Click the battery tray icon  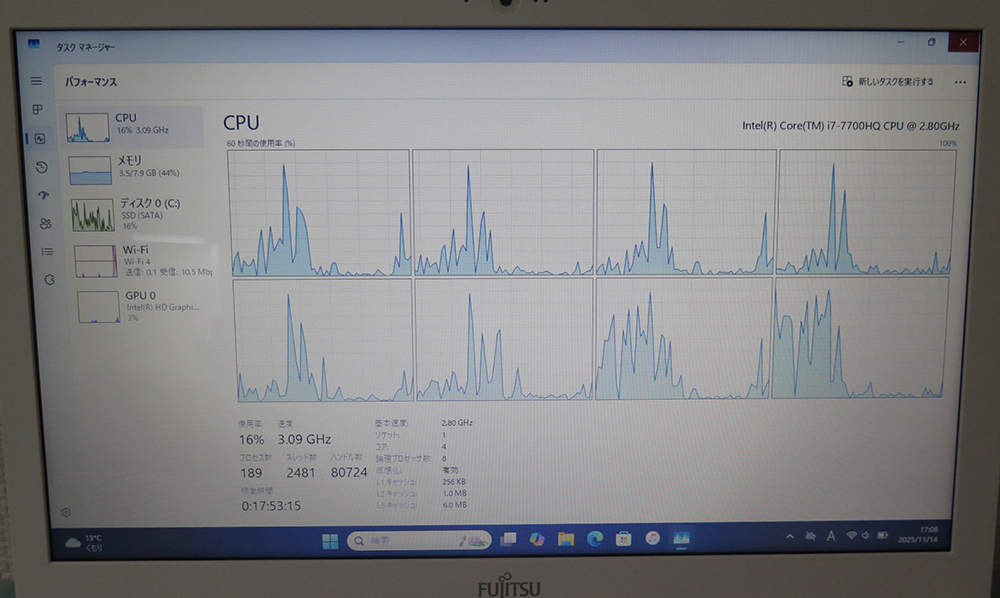tap(883, 536)
